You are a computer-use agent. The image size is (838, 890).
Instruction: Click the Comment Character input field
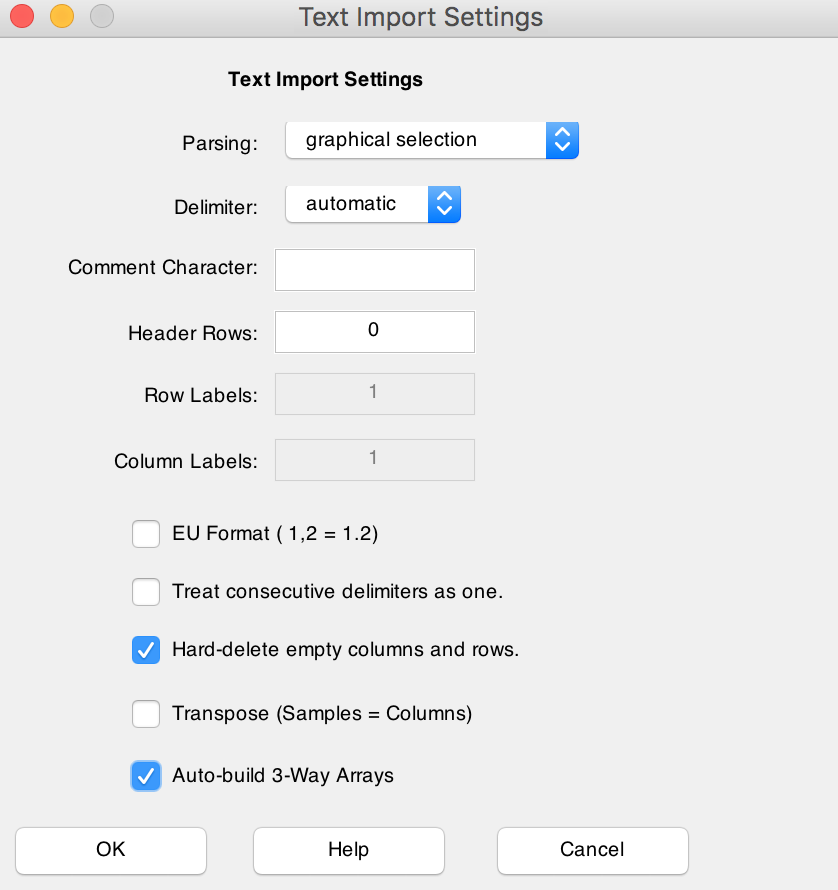374,270
